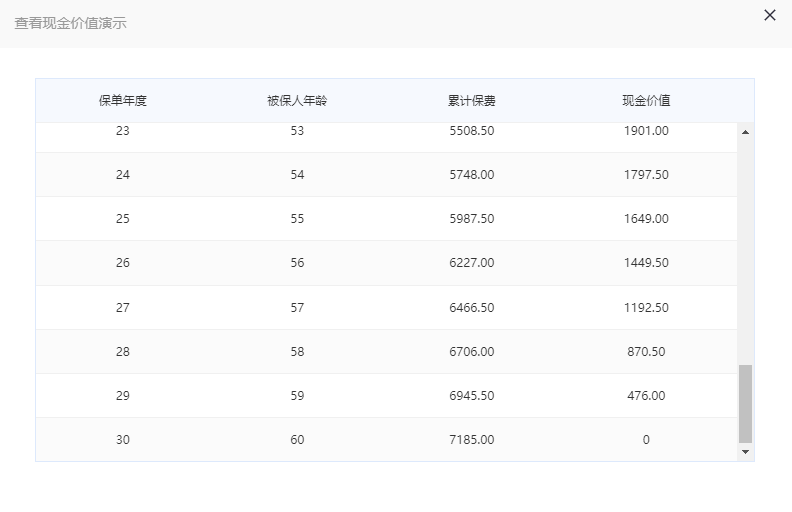Select the cash value 1797.50 cell
This screenshot has width=792, height=512.
pyautogui.click(x=646, y=175)
